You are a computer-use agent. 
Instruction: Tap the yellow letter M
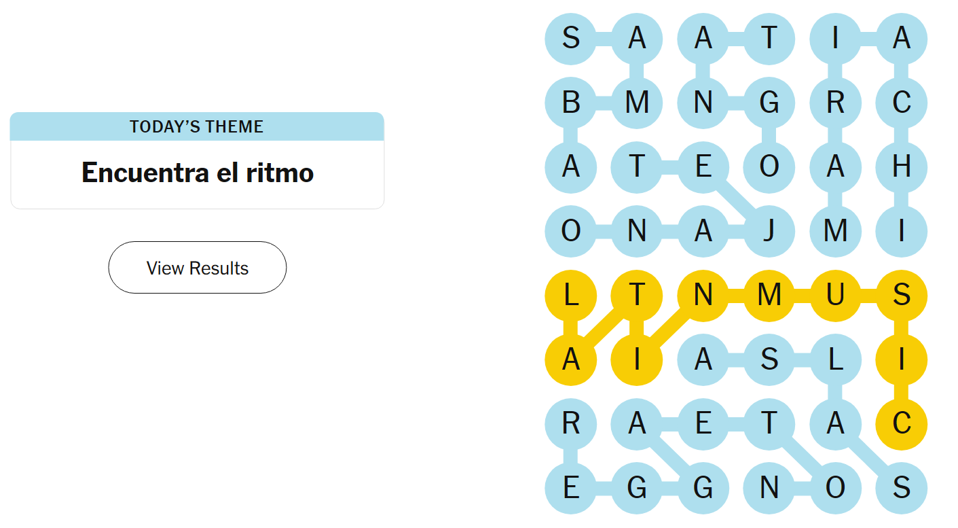pyautogui.click(x=769, y=296)
